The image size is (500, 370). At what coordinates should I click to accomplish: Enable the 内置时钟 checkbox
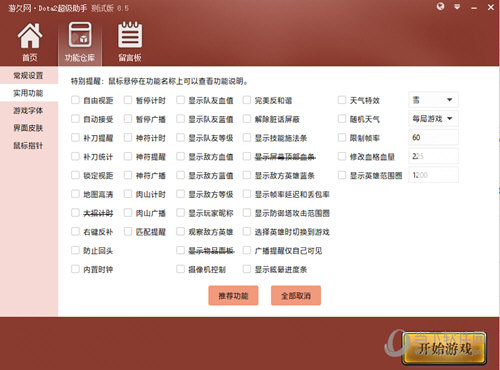75,269
